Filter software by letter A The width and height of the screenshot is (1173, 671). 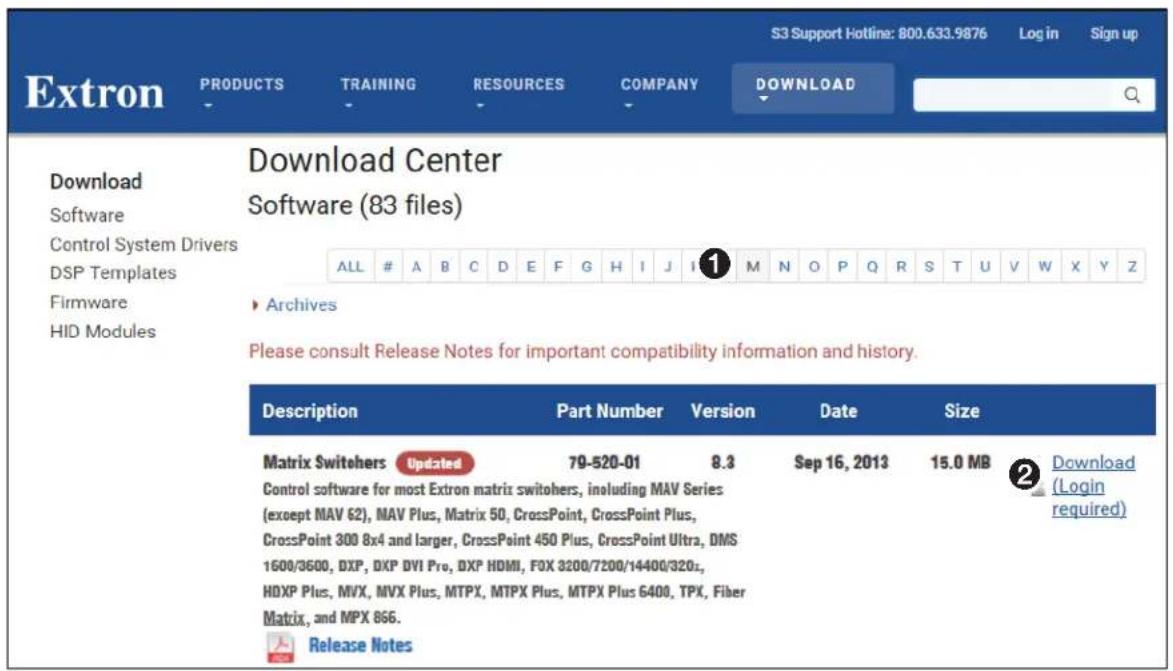click(x=417, y=266)
